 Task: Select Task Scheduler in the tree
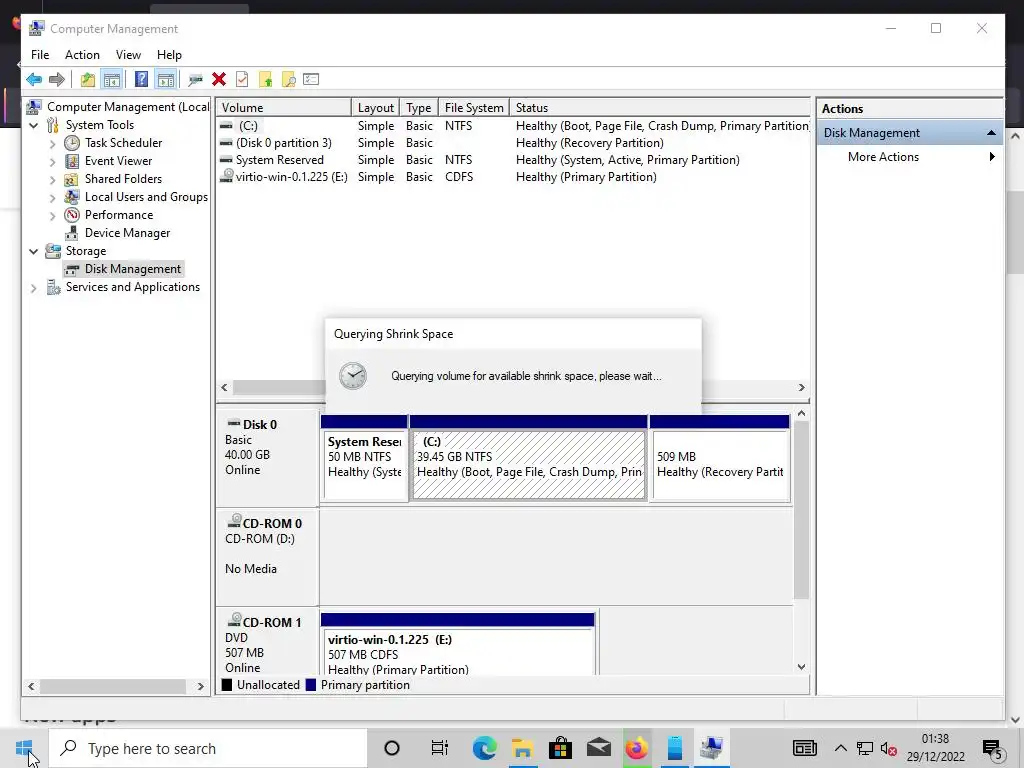pyautogui.click(x=123, y=143)
